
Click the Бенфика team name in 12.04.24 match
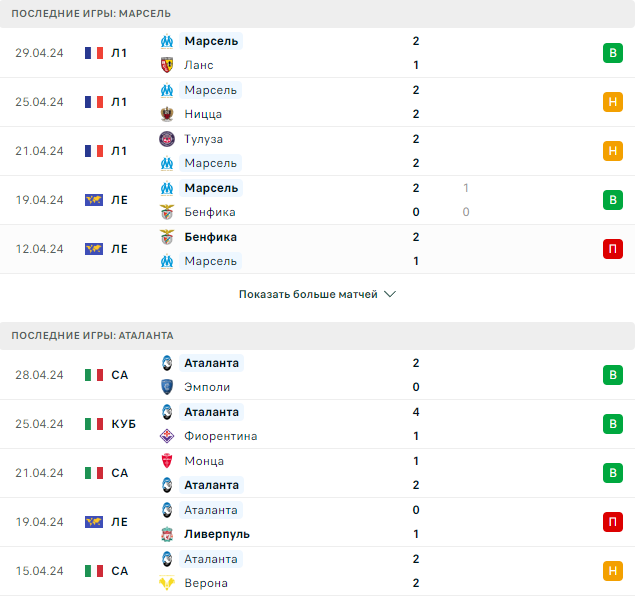[x=210, y=237]
